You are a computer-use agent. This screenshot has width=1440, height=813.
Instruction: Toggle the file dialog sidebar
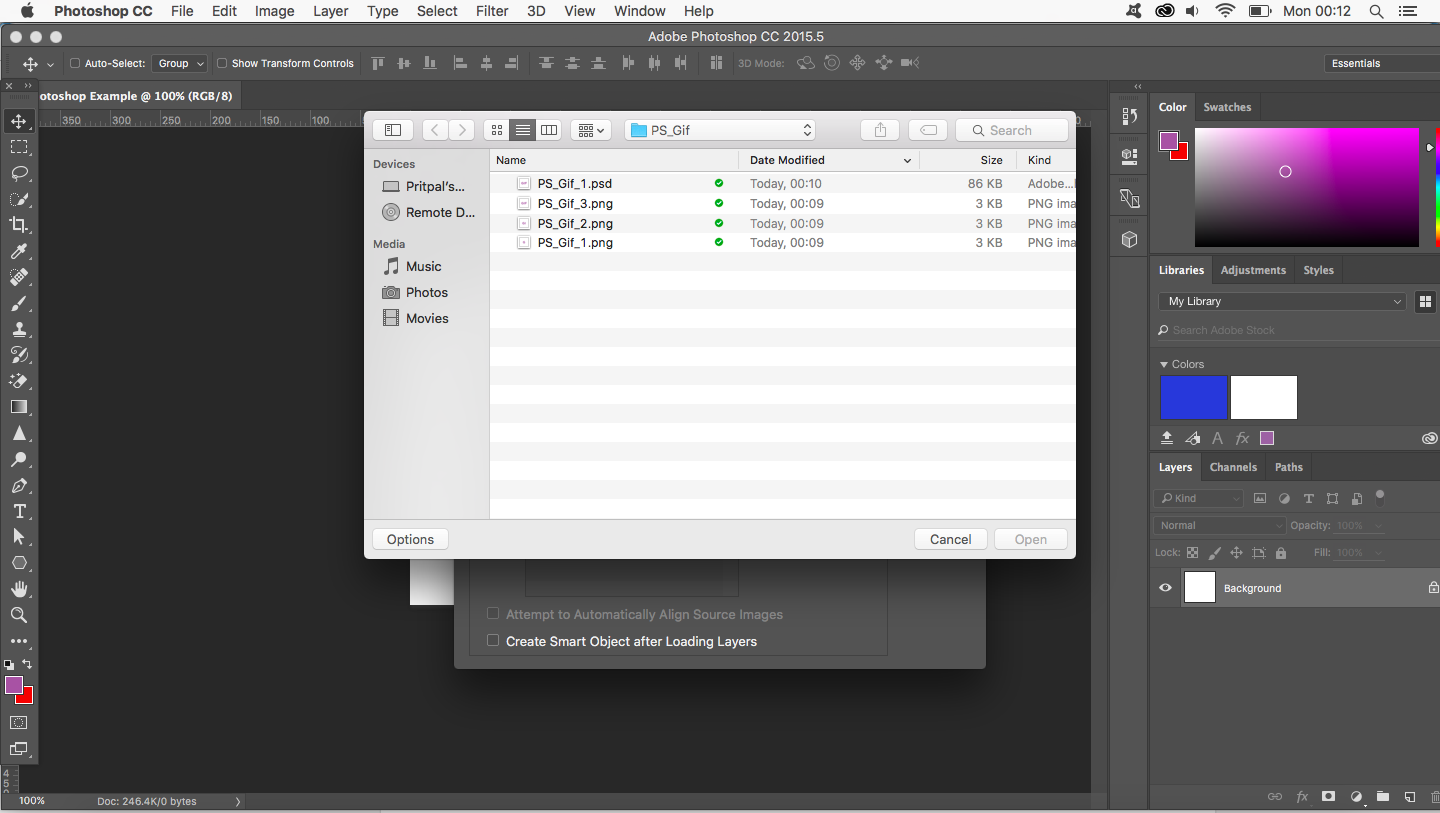click(x=393, y=130)
